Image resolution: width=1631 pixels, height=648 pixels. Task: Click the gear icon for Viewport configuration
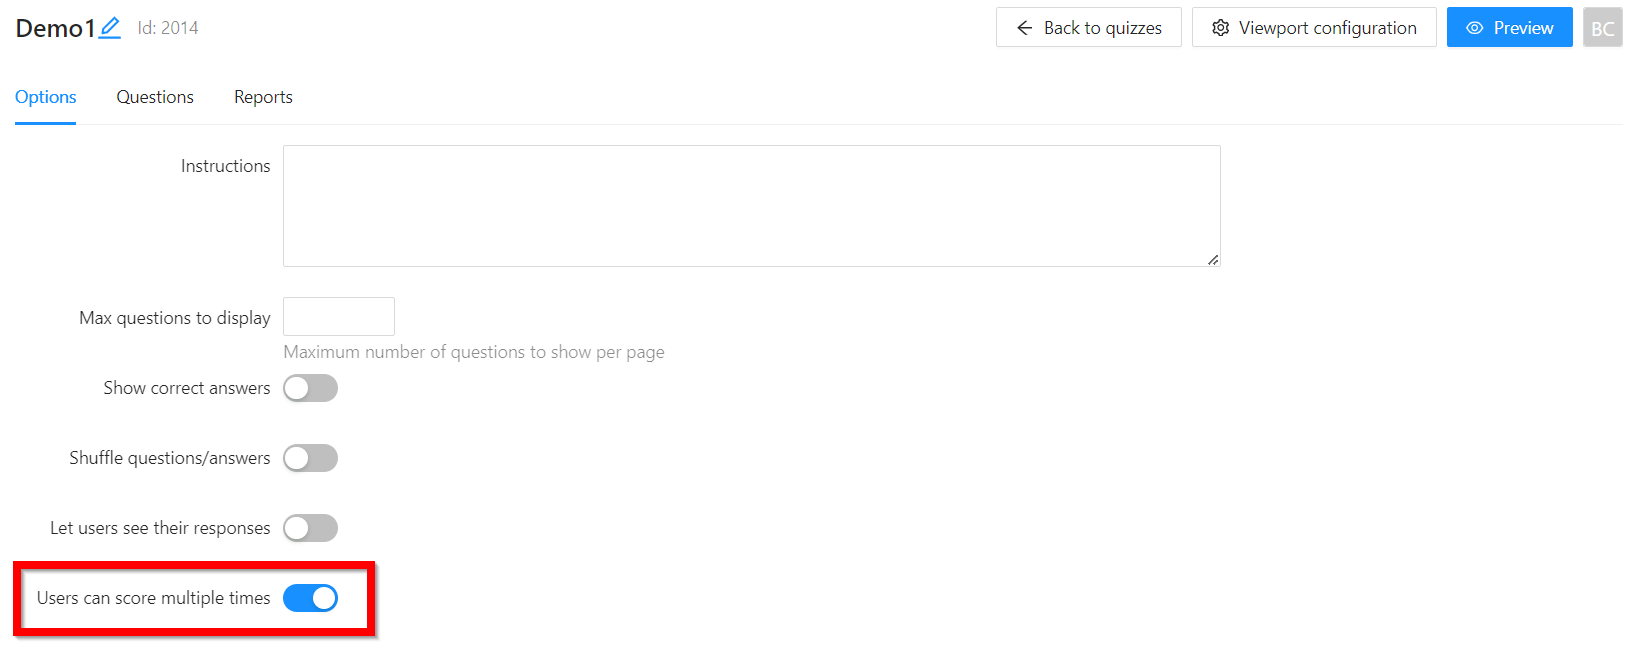click(x=1220, y=28)
